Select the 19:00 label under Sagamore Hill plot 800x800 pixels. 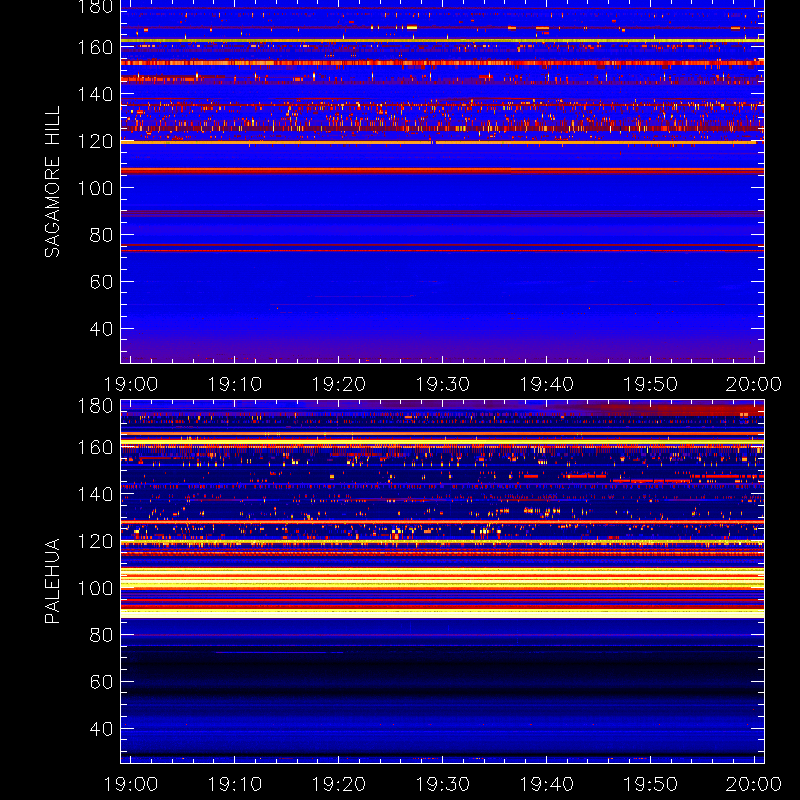[131, 384]
